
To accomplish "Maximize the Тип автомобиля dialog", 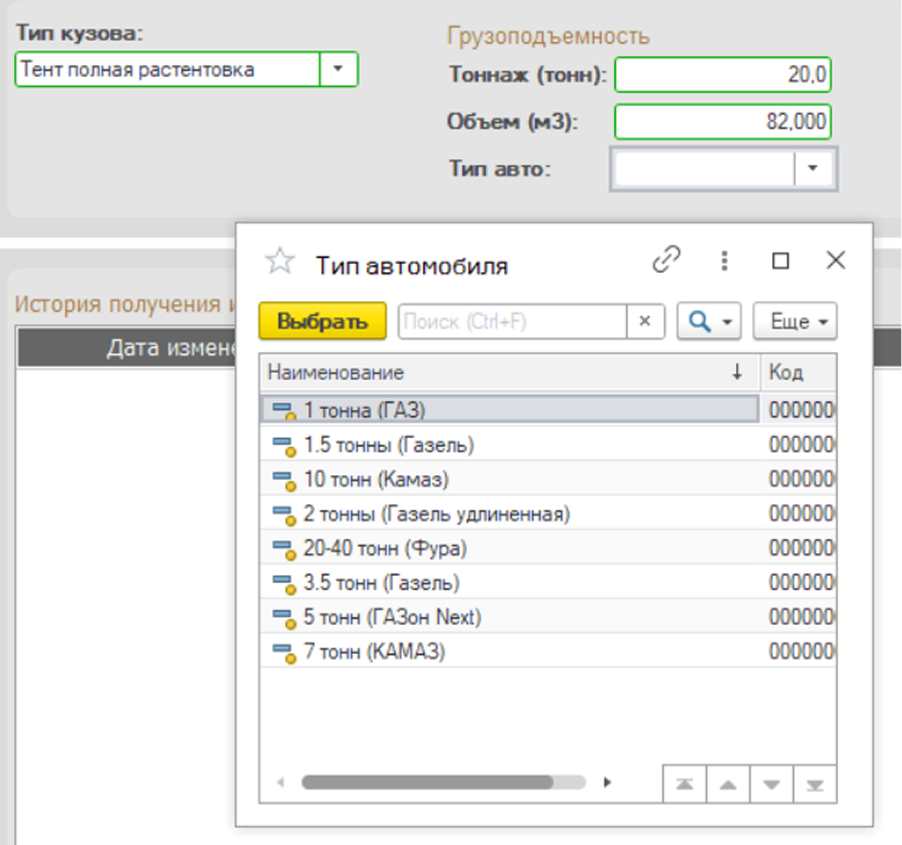I will 780,261.
